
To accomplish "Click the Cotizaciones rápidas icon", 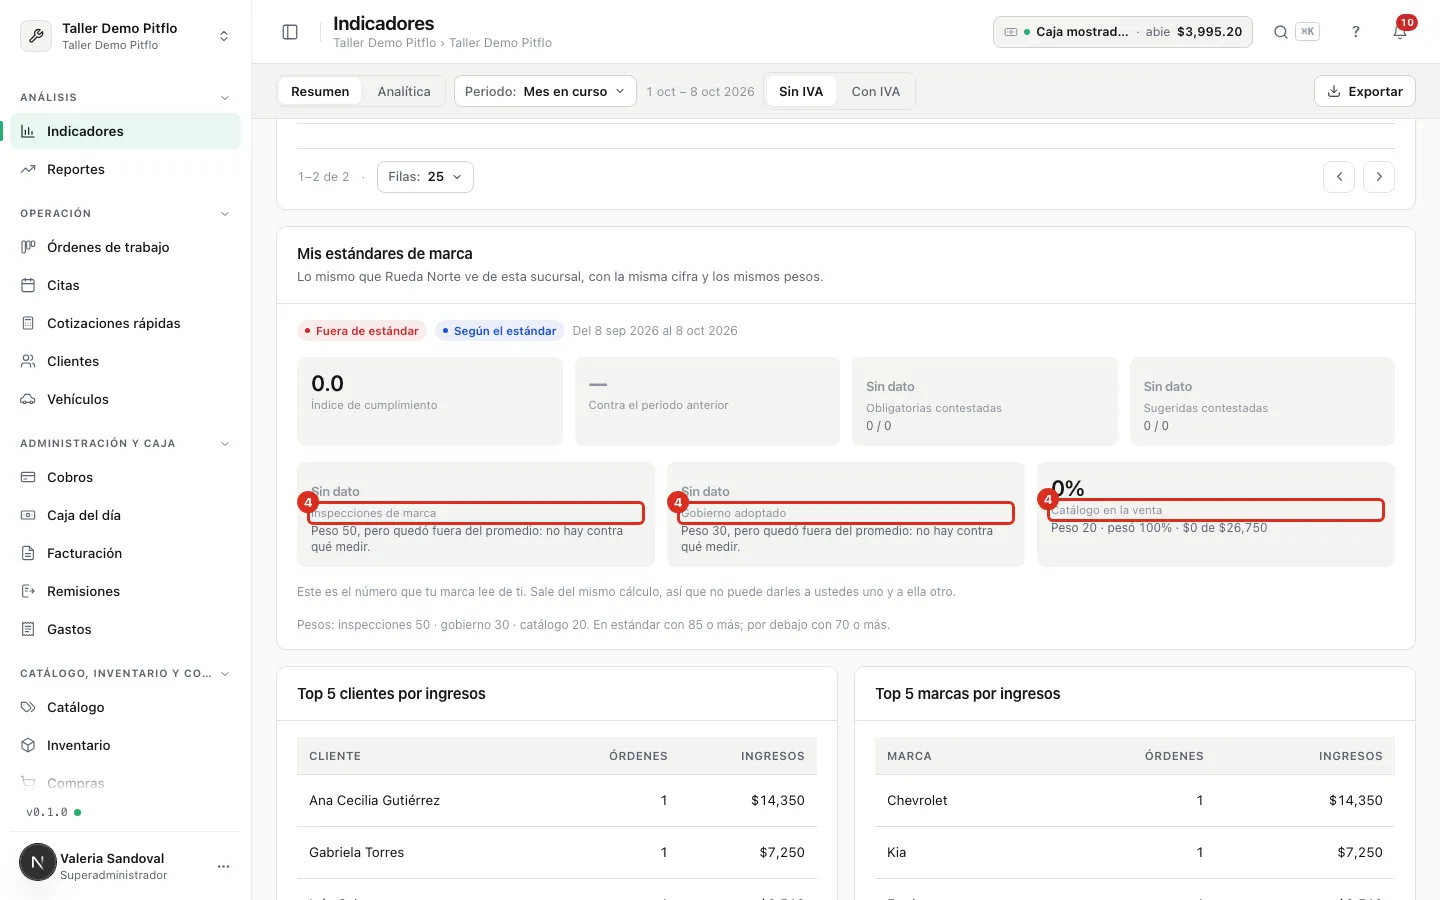I will point(28,323).
